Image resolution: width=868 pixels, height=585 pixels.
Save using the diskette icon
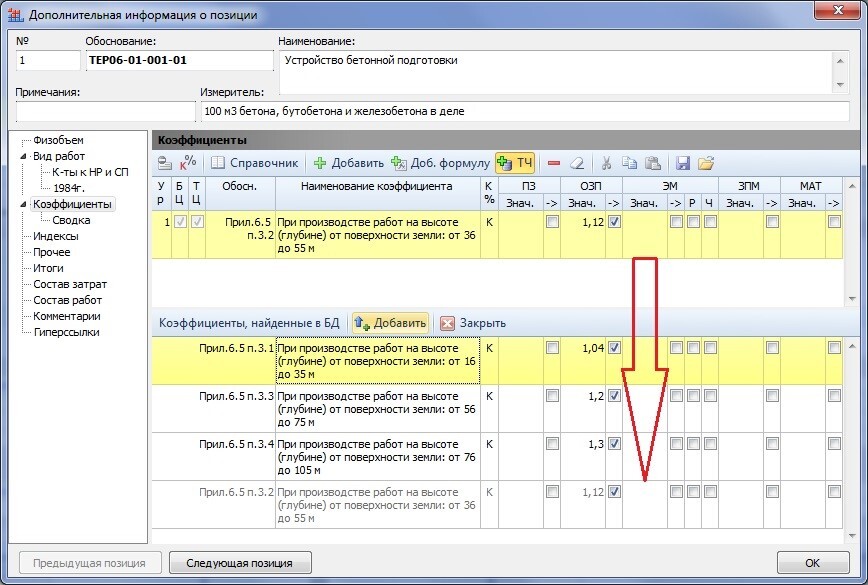point(683,160)
